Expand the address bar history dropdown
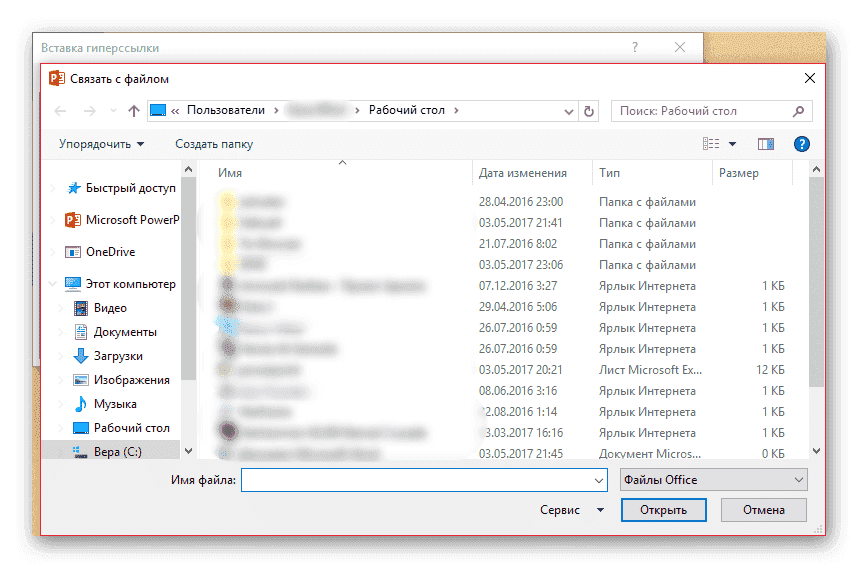This screenshot has width=858, height=568. pos(568,111)
